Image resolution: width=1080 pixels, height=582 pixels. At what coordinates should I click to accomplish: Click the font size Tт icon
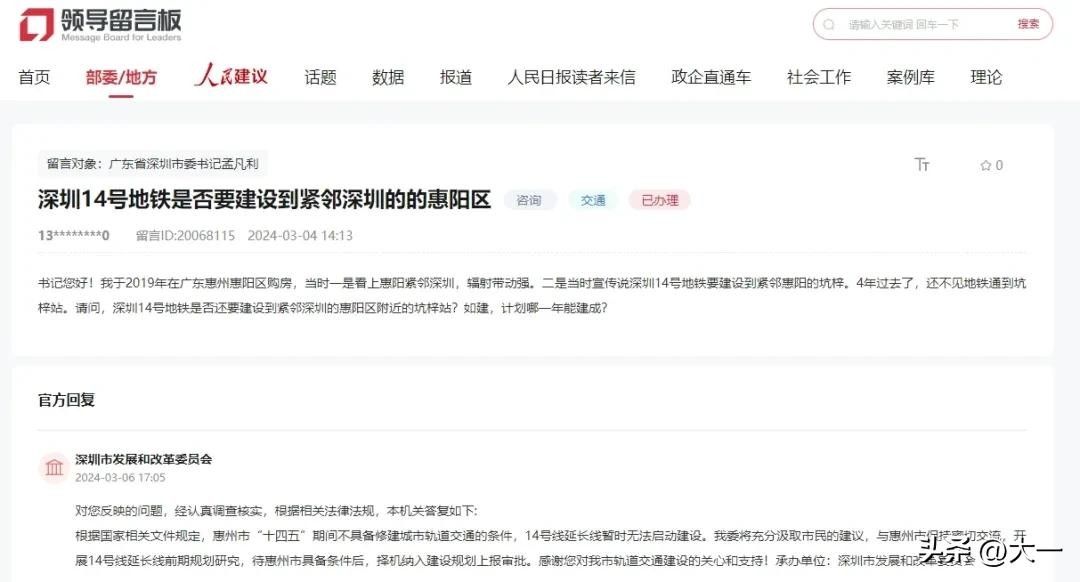922,165
